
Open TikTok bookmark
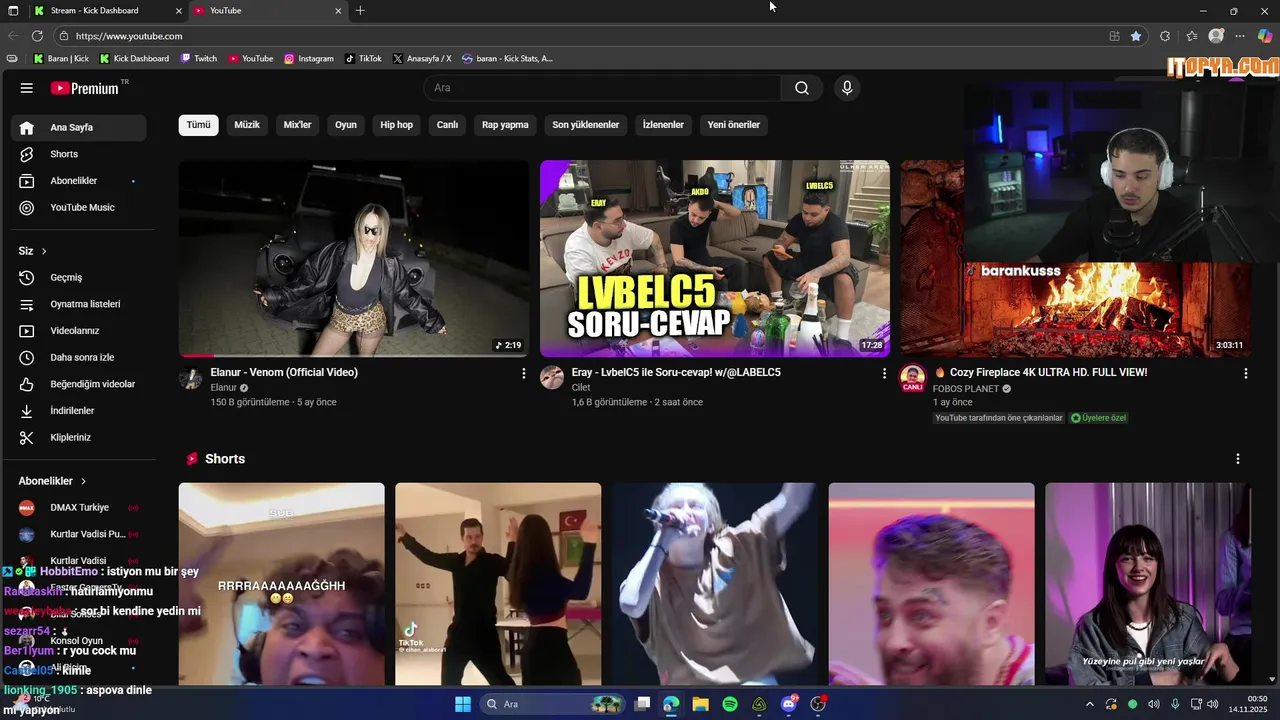364,58
